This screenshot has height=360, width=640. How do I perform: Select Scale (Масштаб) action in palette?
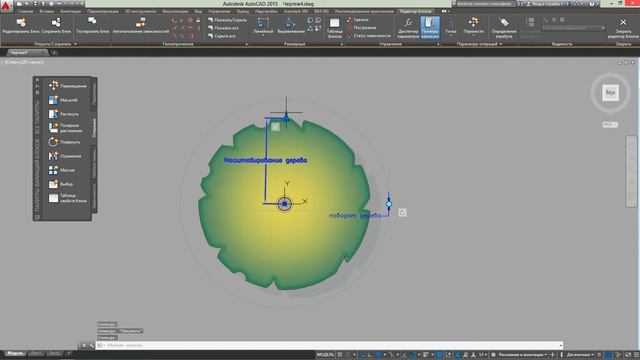[x=64, y=100]
